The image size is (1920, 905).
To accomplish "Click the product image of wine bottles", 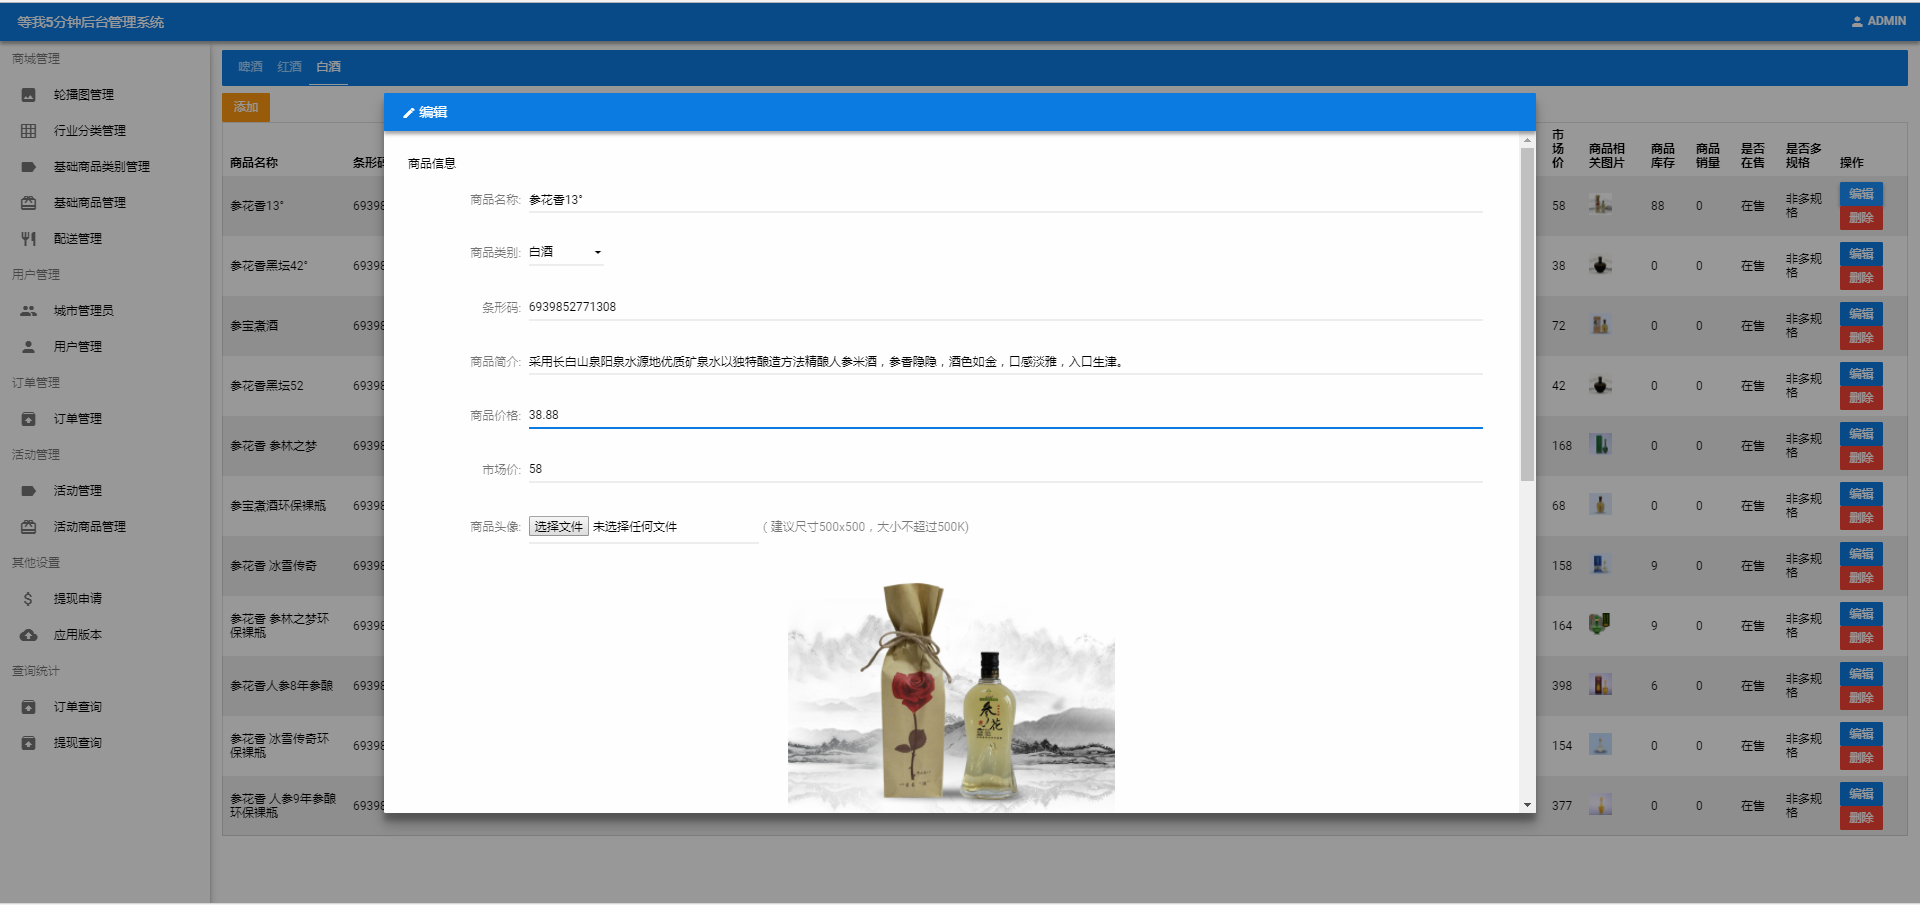I will [951, 695].
